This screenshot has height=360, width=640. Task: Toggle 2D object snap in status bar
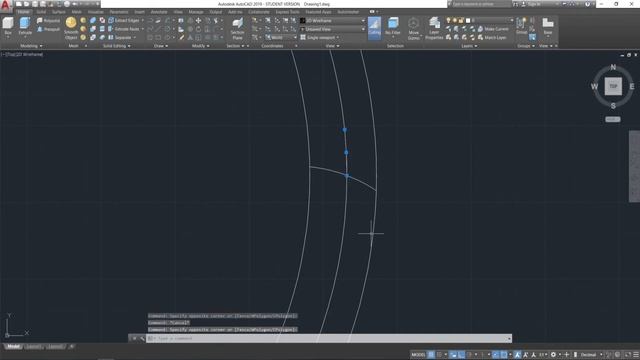pyautogui.click(x=504, y=355)
